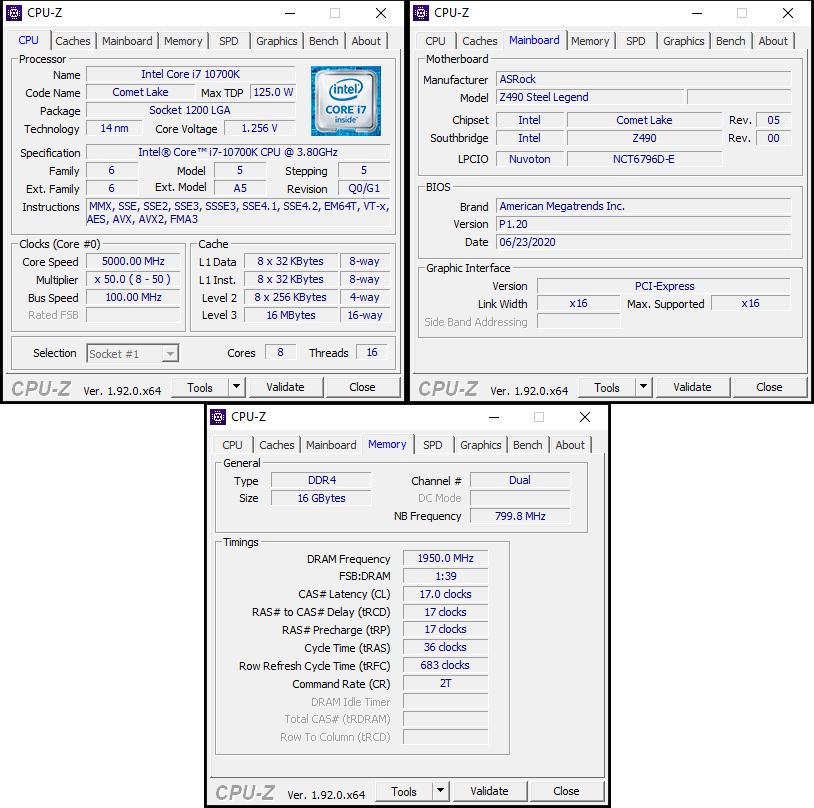Open About tab in the Mainboard window
This screenshot has width=814, height=808.
coord(773,41)
